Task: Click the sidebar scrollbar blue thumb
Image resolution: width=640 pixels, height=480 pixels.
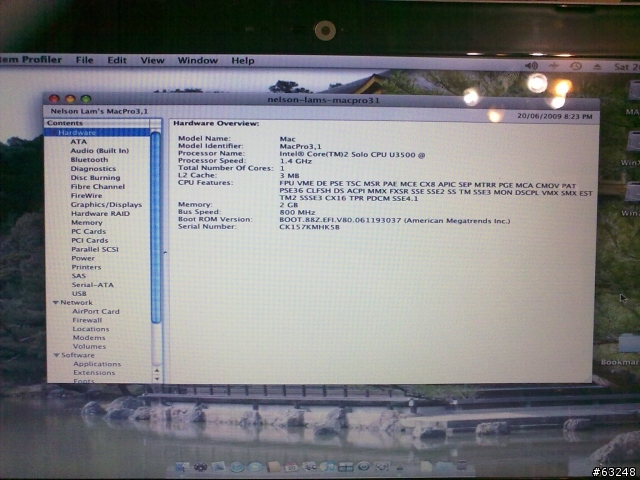Action: point(156,228)
